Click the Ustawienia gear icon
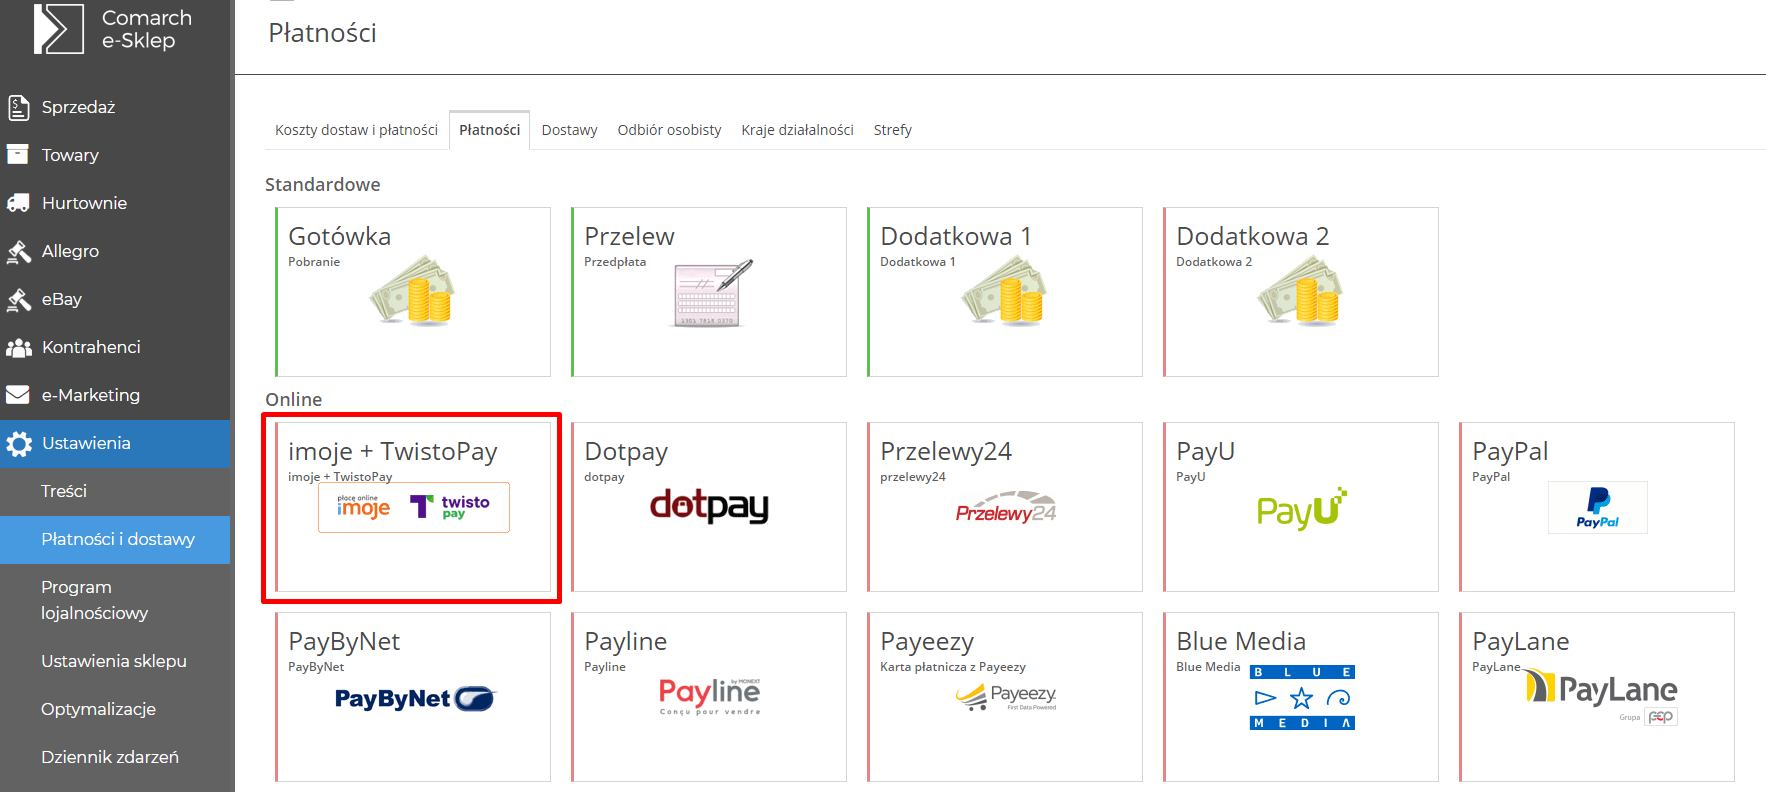Viewport: 1766px width, 792px height. (18, 443)
